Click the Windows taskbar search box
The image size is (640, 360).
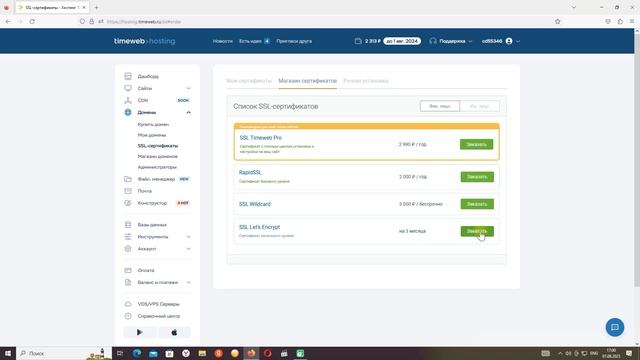pos(64,353)
